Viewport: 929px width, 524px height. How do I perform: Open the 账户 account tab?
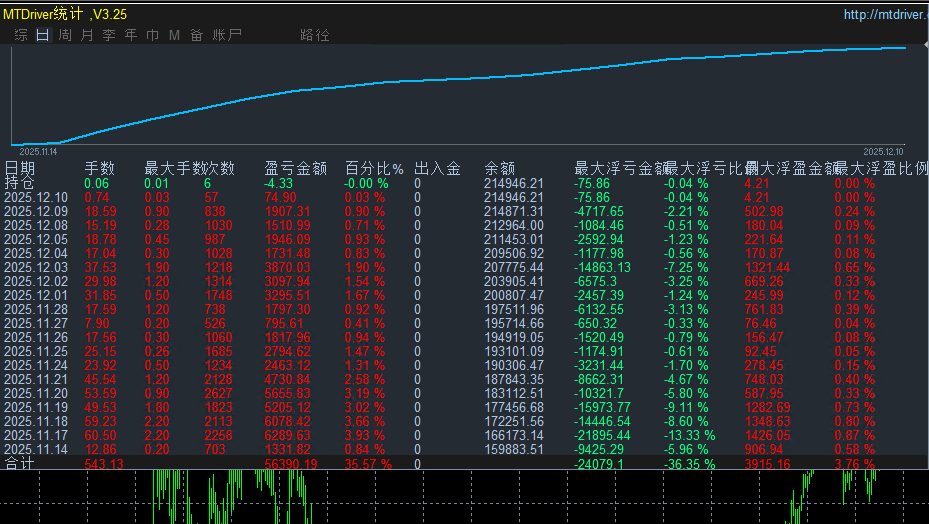[x=227, y=35]
